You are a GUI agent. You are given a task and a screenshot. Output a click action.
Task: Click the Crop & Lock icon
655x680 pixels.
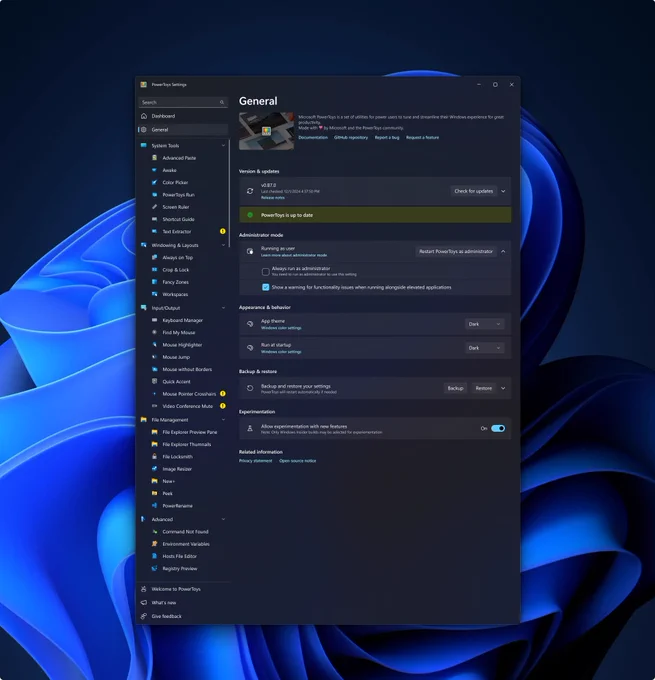point(154,270)
